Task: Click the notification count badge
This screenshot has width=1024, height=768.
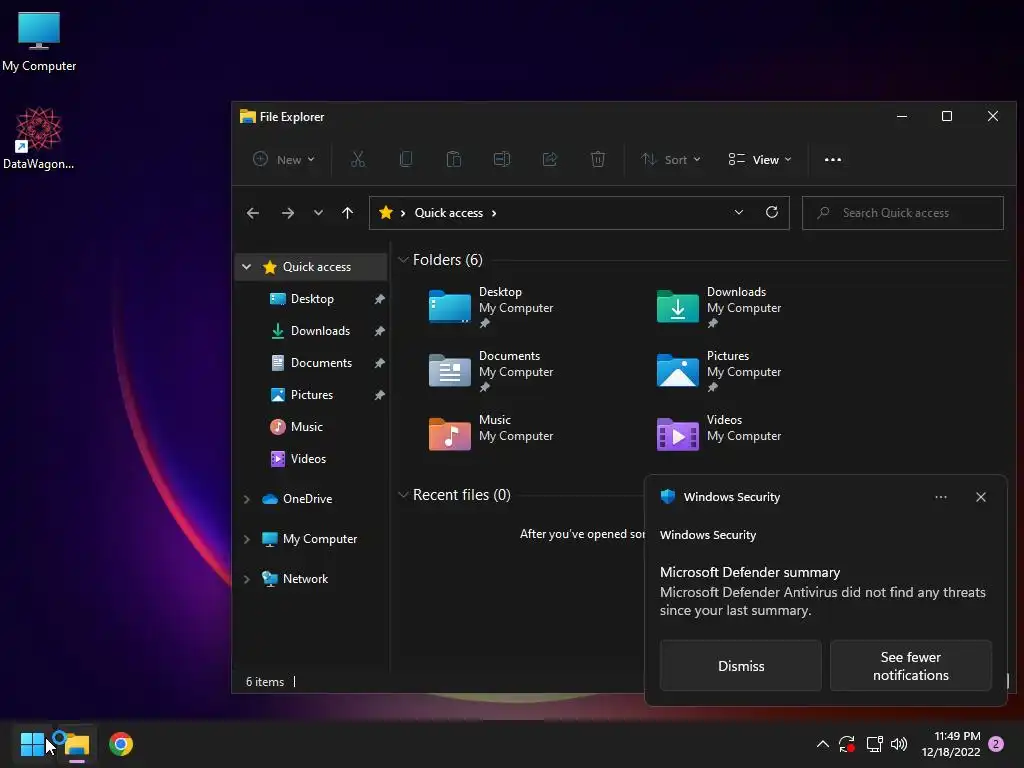Action: click(x=996, y=744)
